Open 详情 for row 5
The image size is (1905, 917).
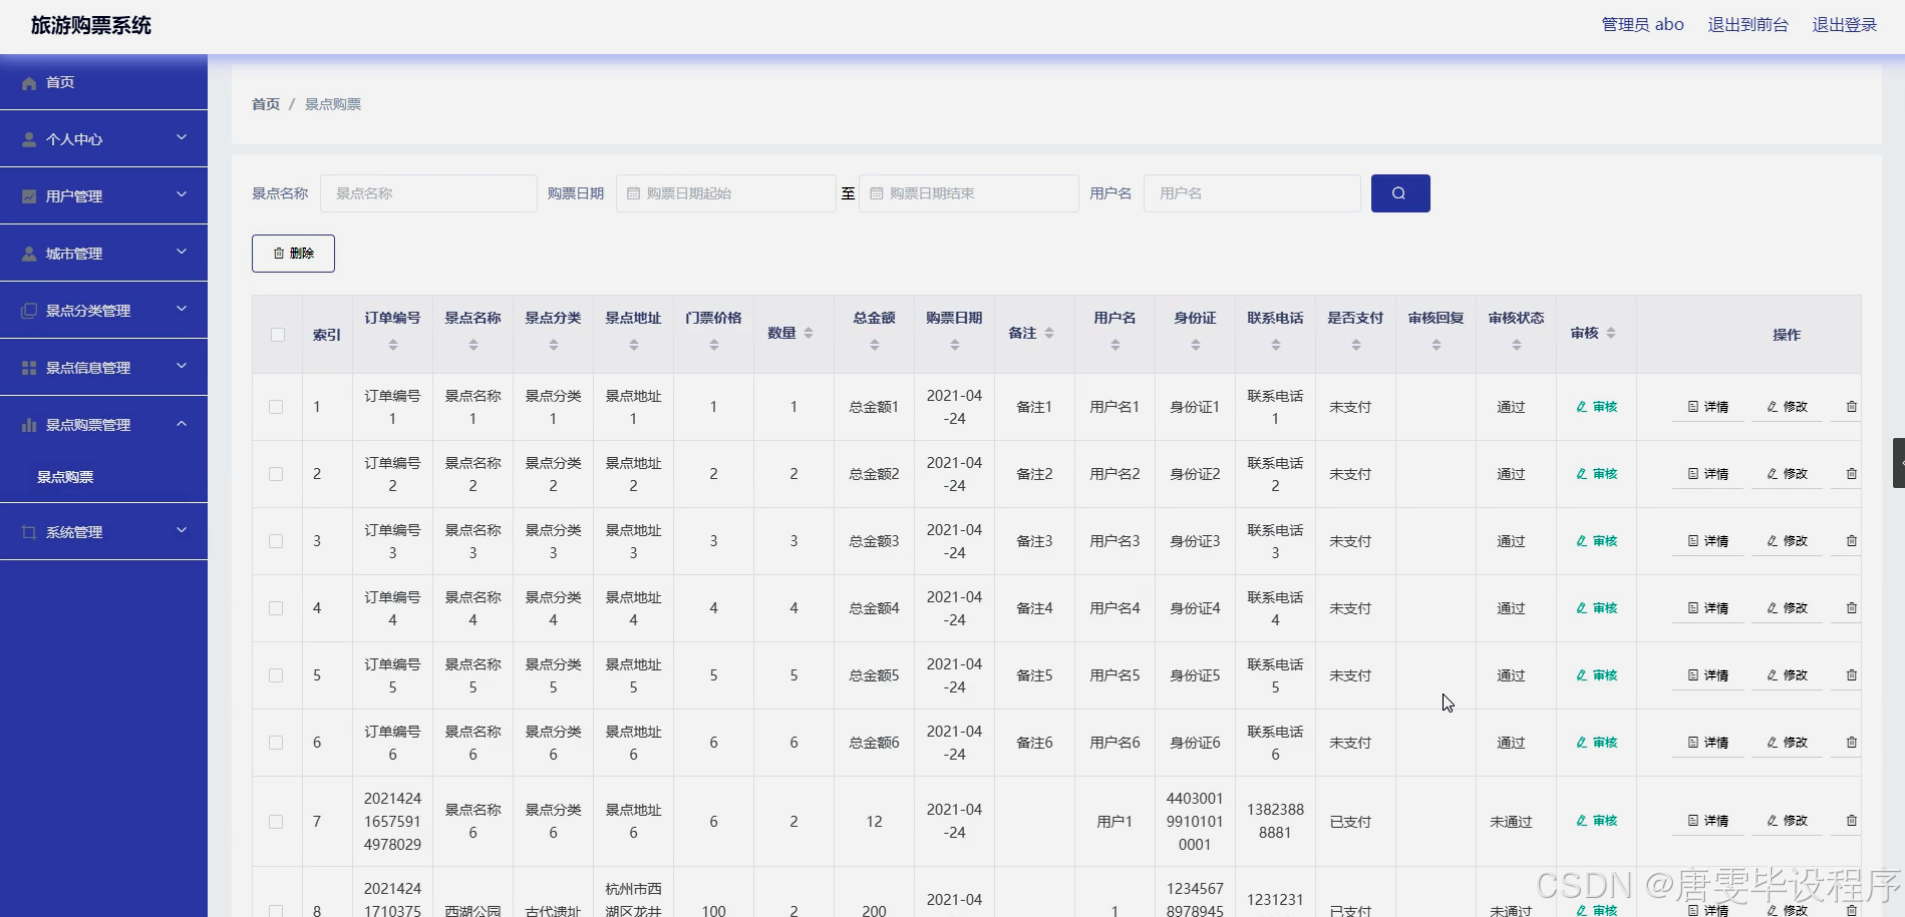tap(1708, 675)
